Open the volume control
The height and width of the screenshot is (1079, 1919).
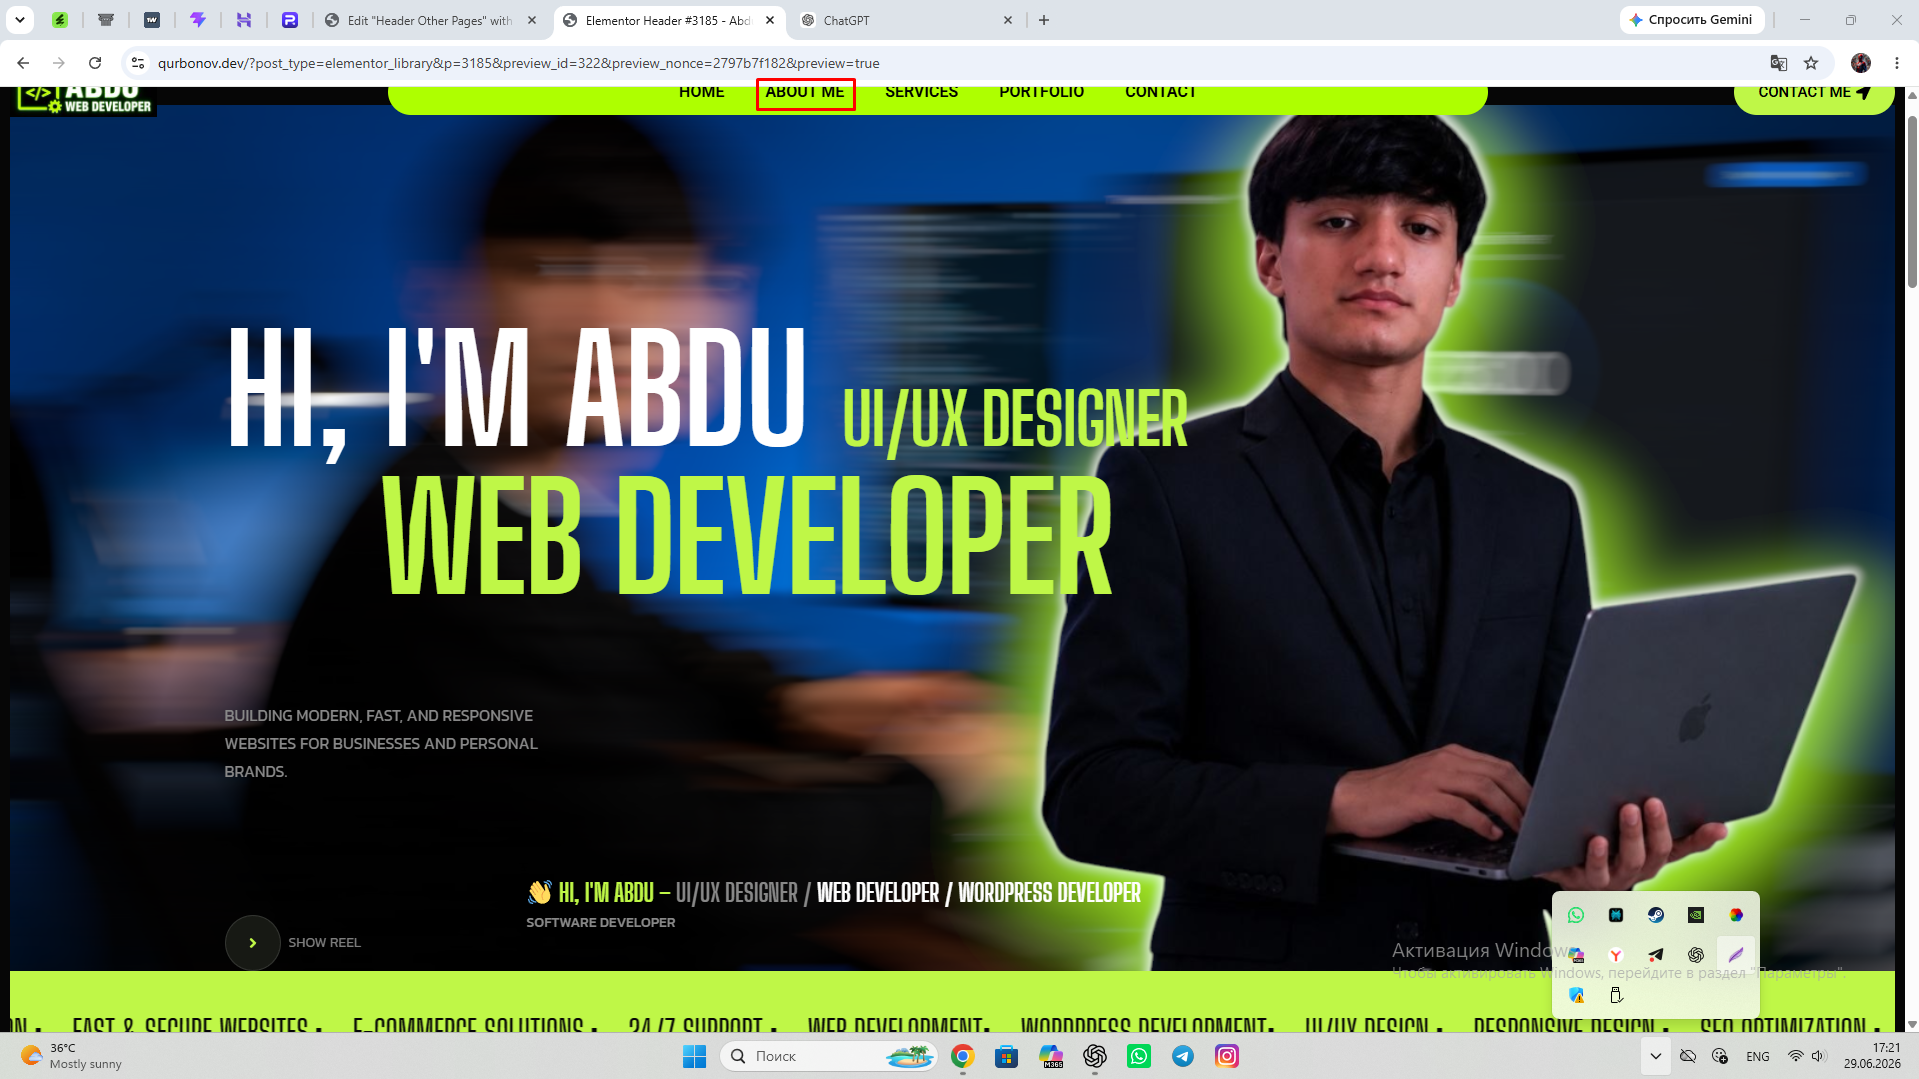[x=1819, y=1056]
